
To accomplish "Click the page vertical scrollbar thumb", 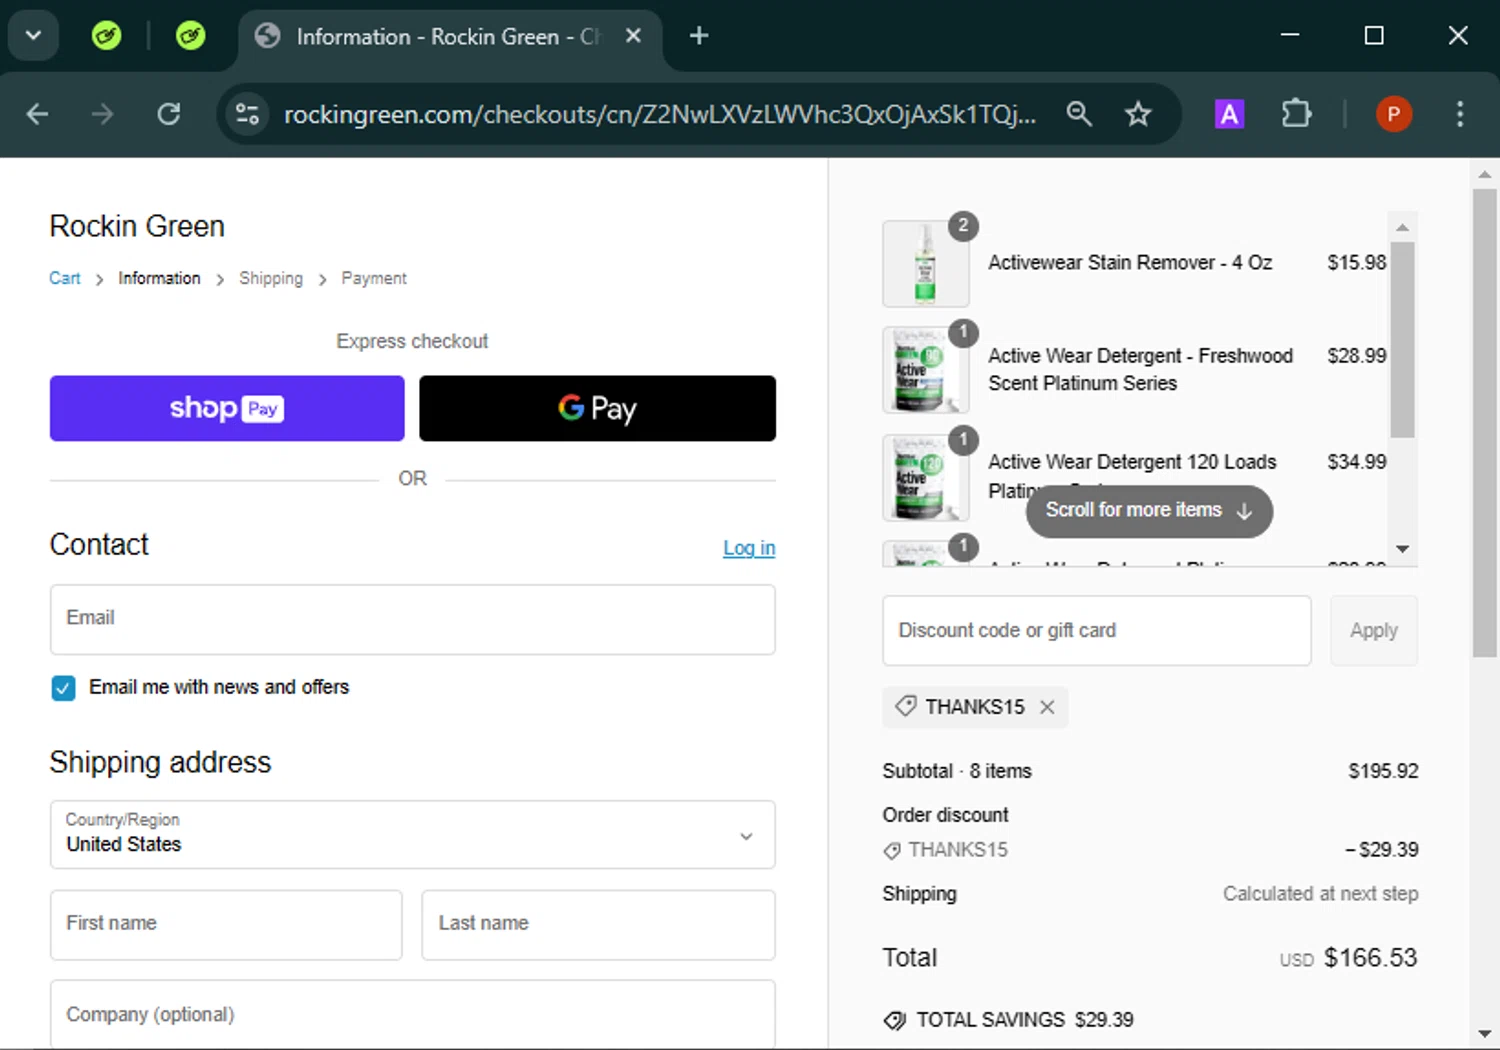I will coord(1485,423).
